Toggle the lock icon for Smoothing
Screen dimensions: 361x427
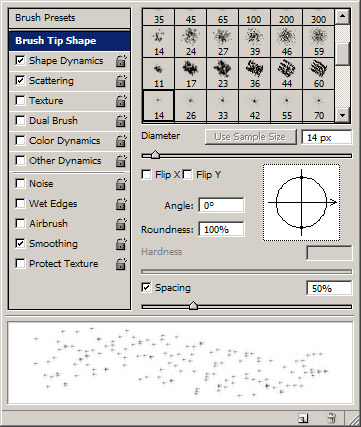[x=121, y=244]
